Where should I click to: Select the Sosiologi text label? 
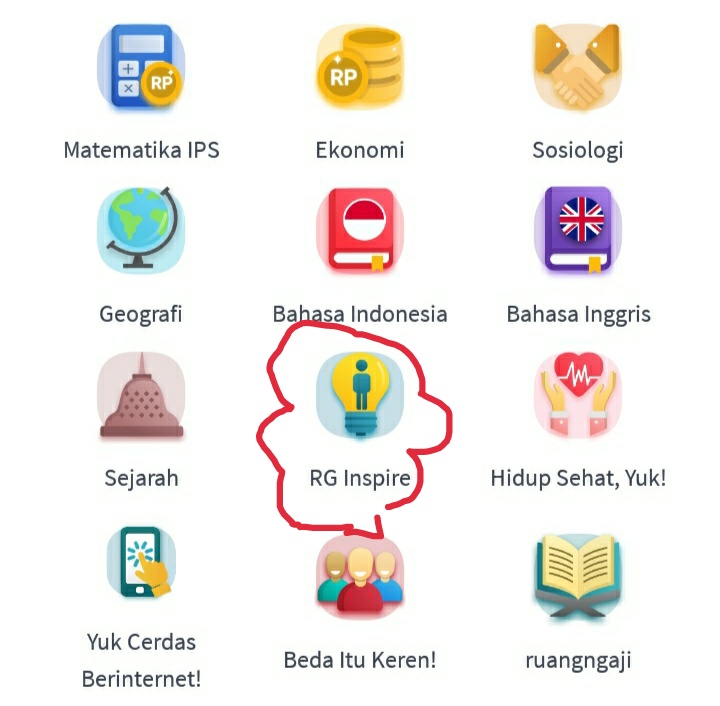pos(578,151)
